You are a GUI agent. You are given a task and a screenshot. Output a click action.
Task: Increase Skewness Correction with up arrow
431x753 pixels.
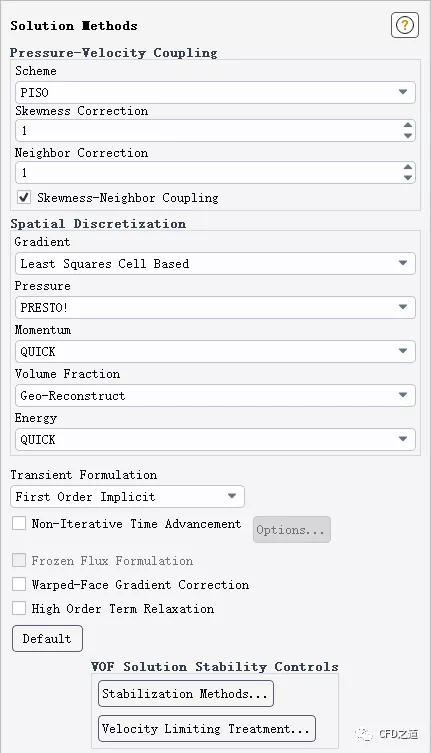(408, 125)
